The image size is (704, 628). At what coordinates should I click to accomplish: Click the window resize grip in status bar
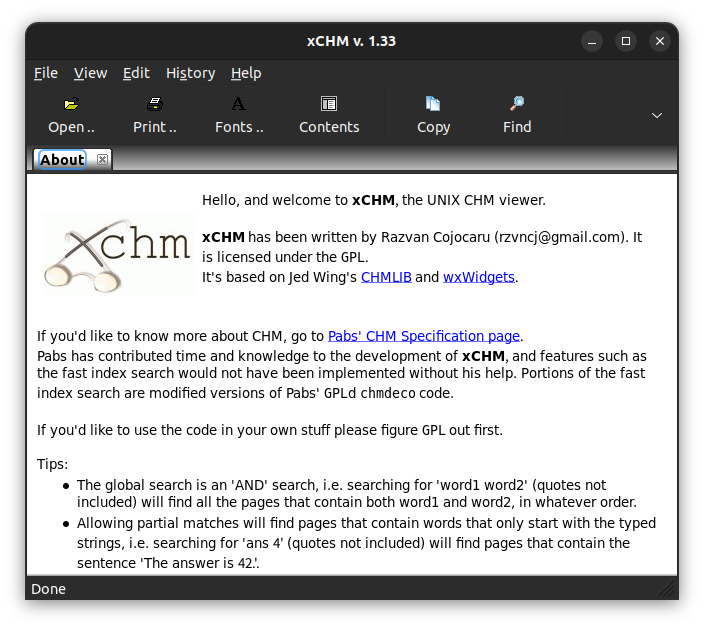(x=667, y=589)
